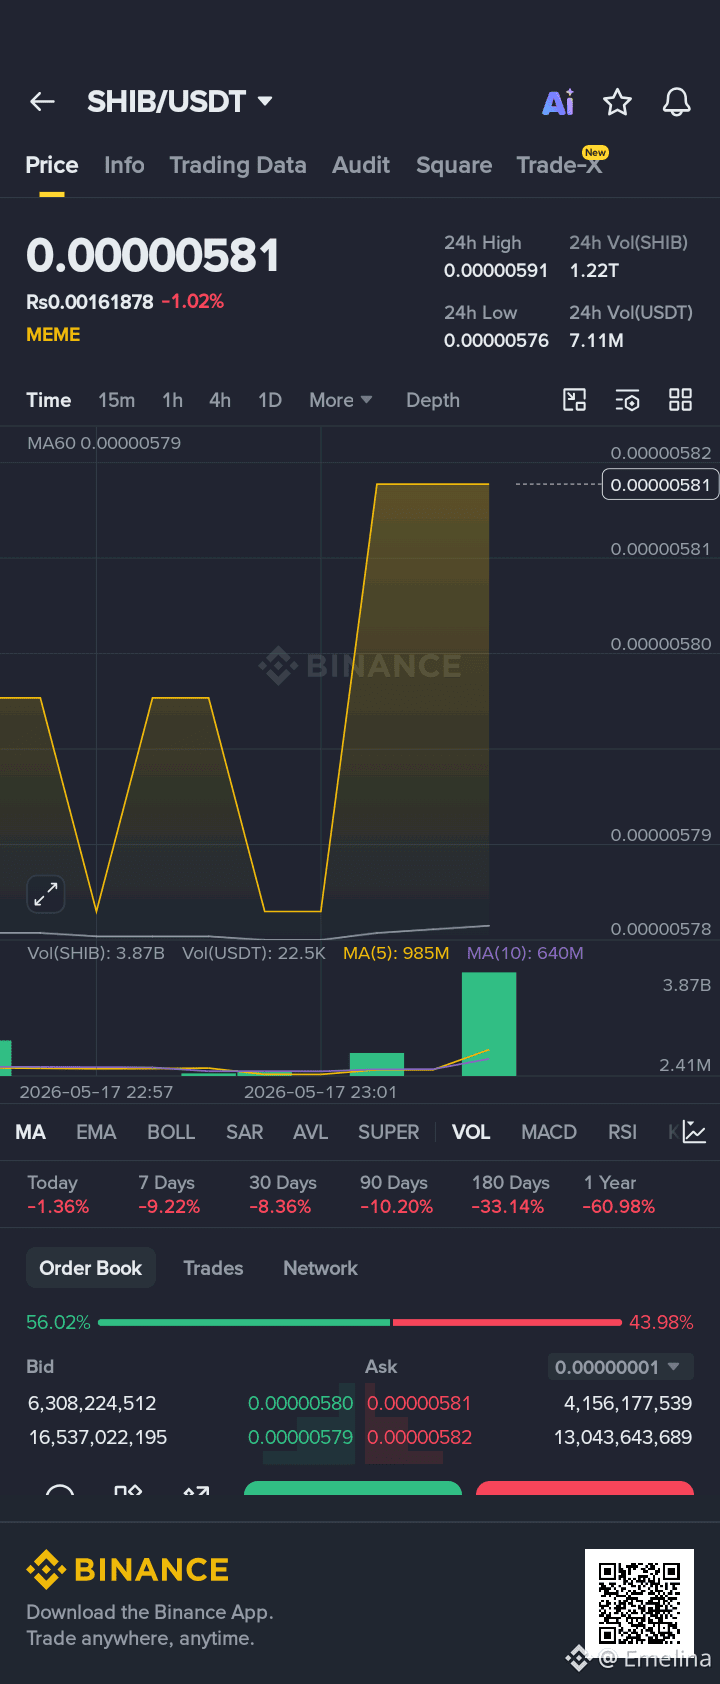The width and height of the screenshot is (720, 1684).
Task: Tap the MA(10): 640M label
Action: 525,953
